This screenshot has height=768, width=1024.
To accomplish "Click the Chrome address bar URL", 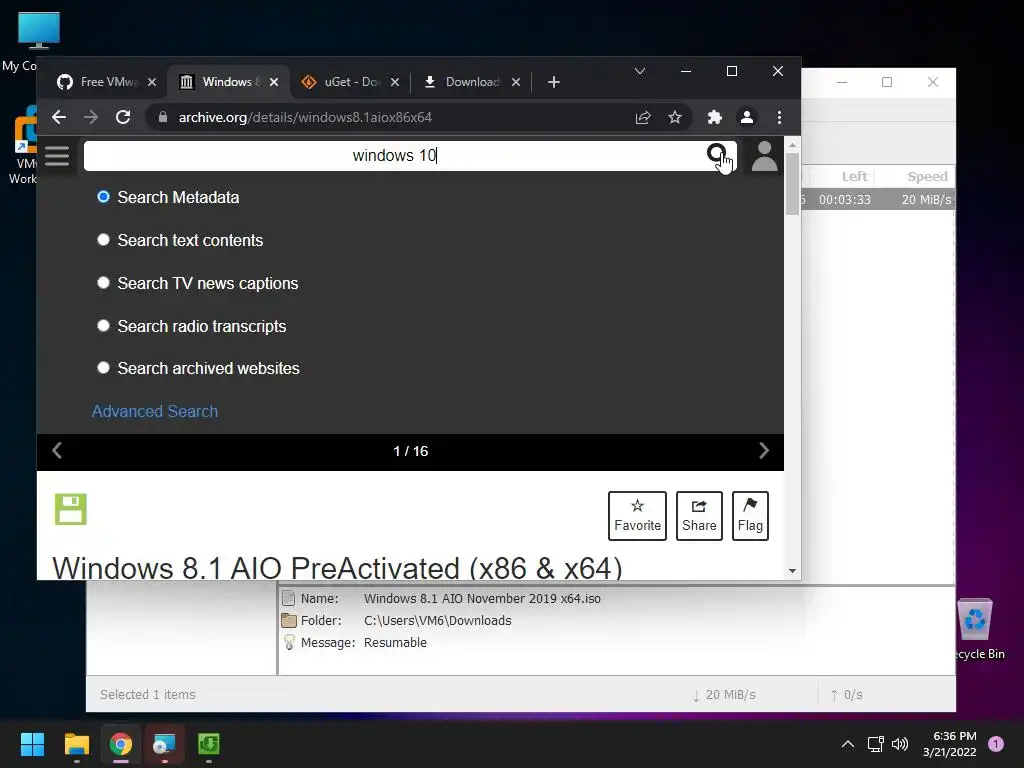I will [305, 118].
